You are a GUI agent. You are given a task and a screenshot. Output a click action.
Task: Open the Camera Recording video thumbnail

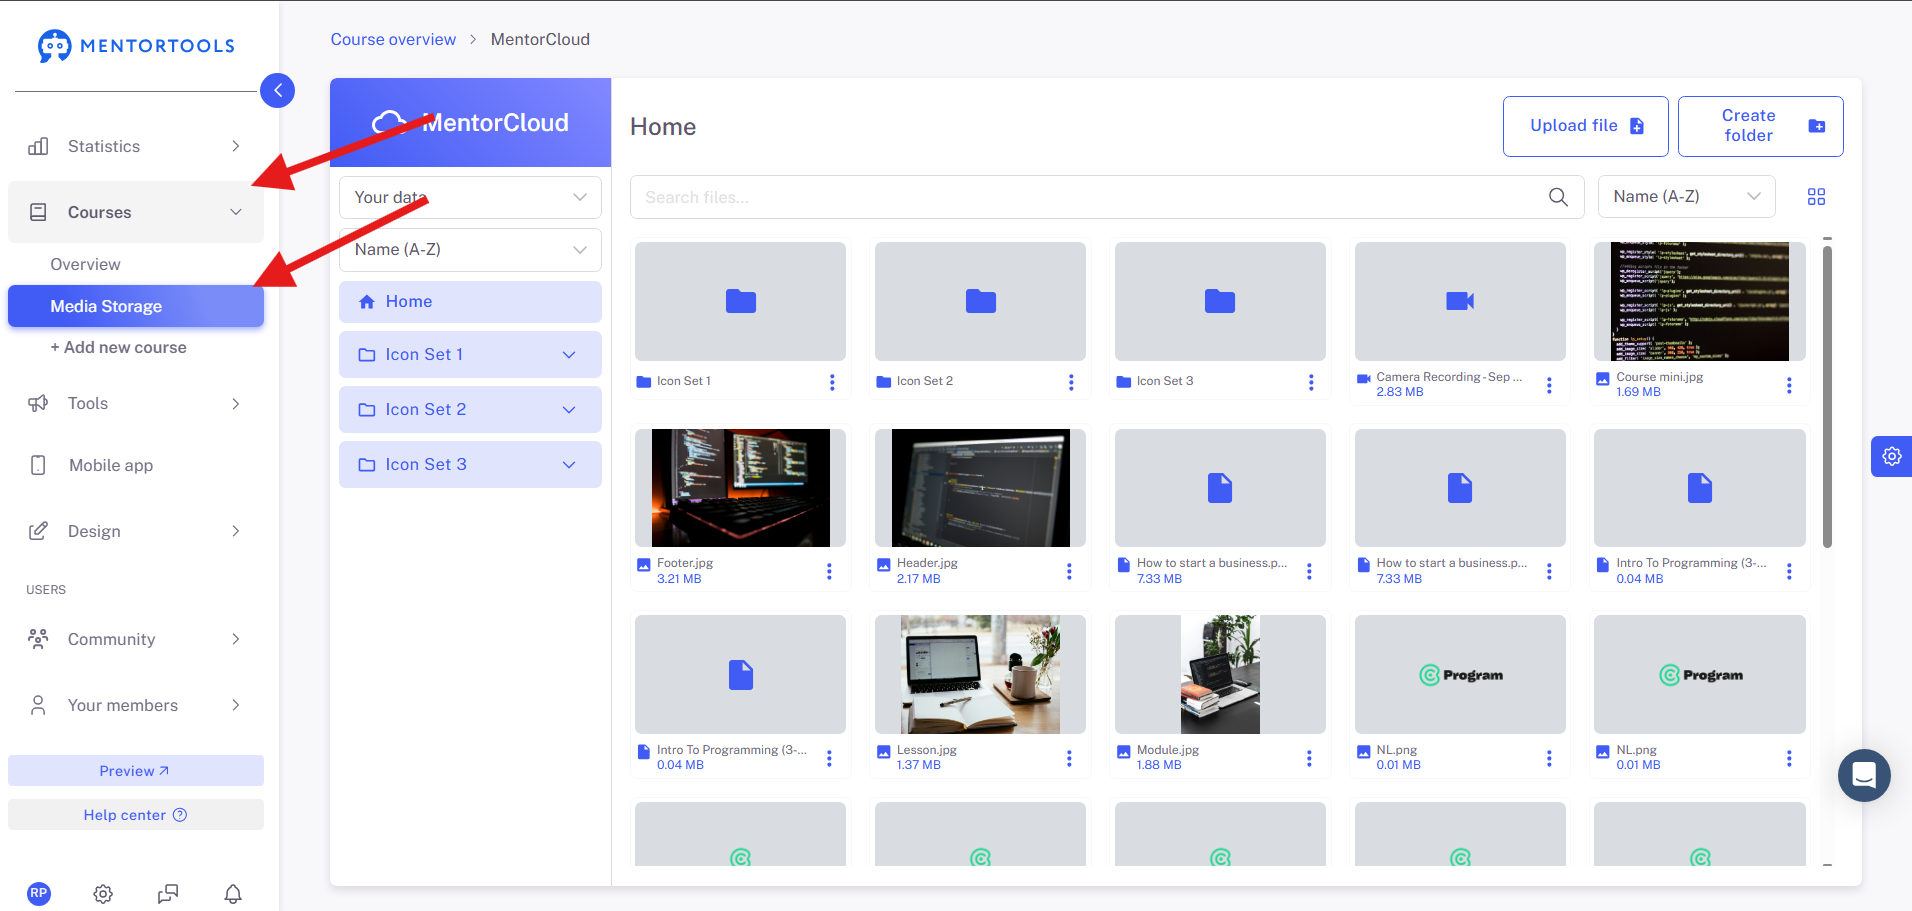point(1460,301)
